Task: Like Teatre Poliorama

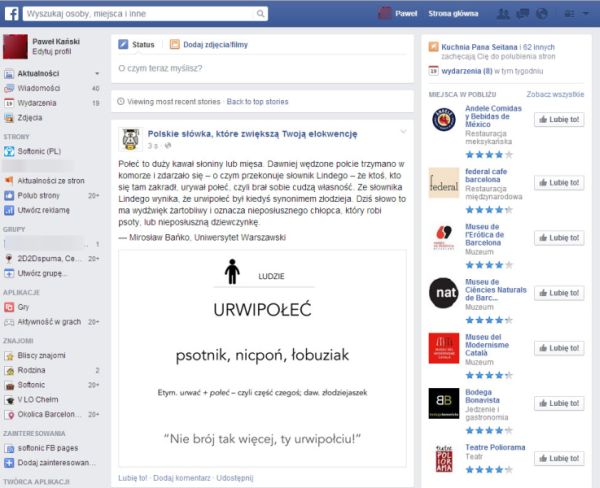Action: (559, 459)
